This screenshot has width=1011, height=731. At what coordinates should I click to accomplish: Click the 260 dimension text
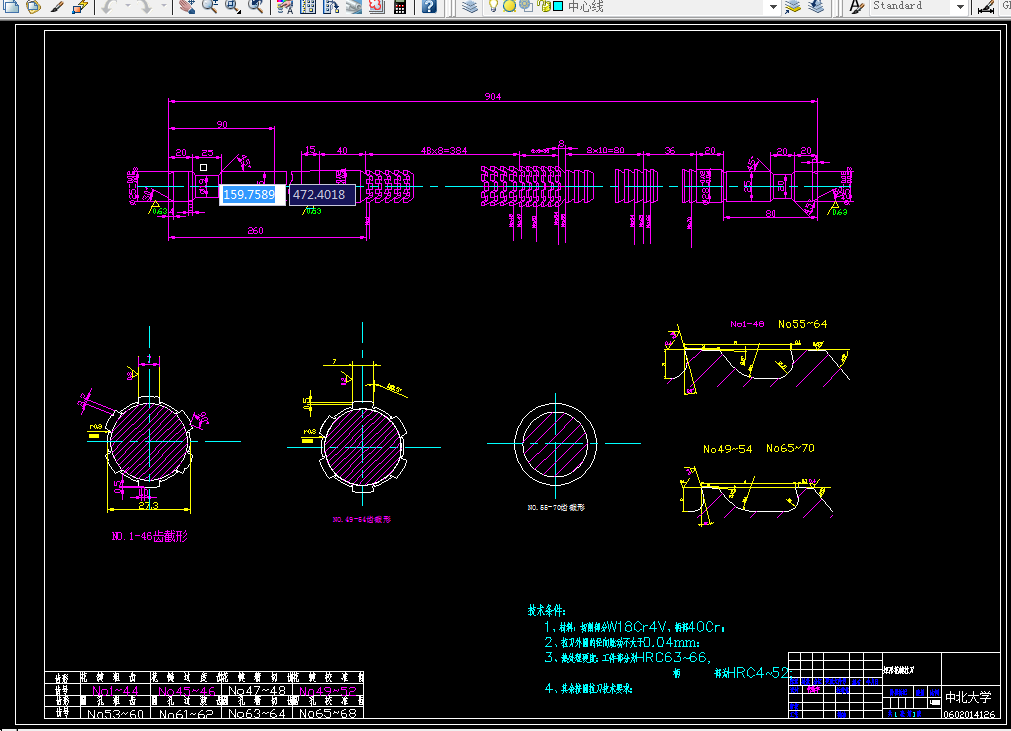click(x=255, y=230)
